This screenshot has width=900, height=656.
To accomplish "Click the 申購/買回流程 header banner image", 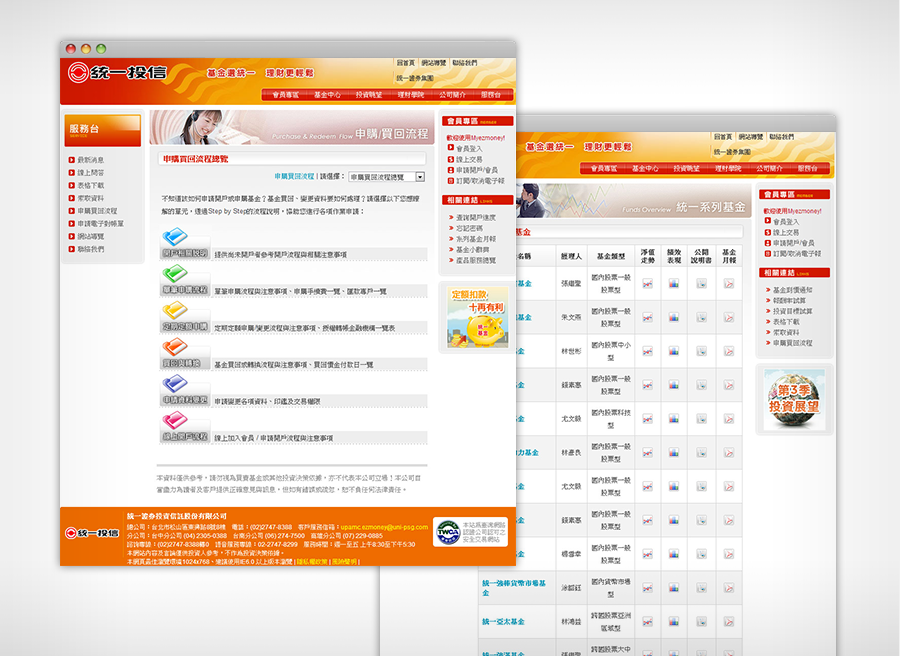I will pyautogui.click(x=291, y=127).
